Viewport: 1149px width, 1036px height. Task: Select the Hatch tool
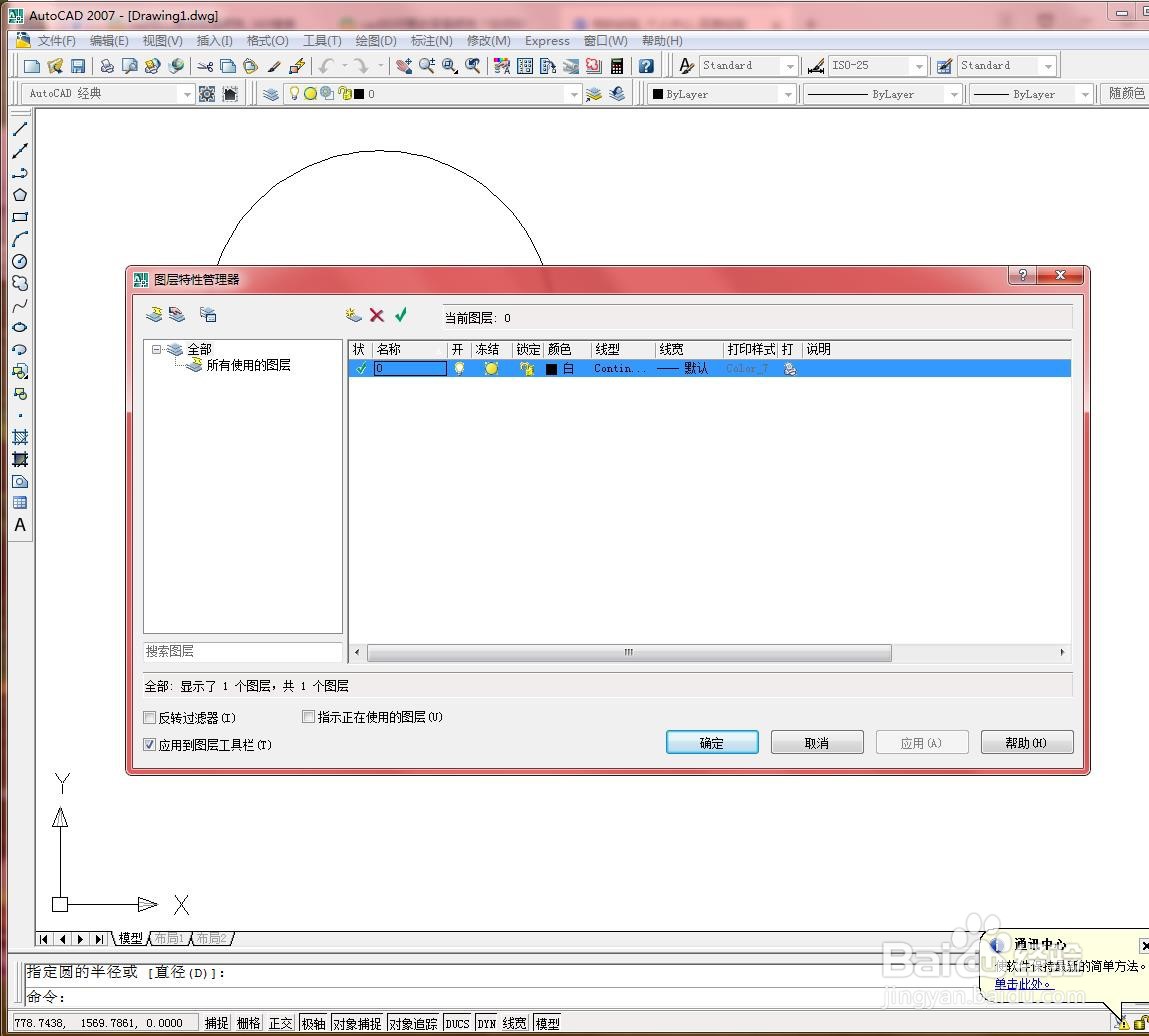click(20, 437)
